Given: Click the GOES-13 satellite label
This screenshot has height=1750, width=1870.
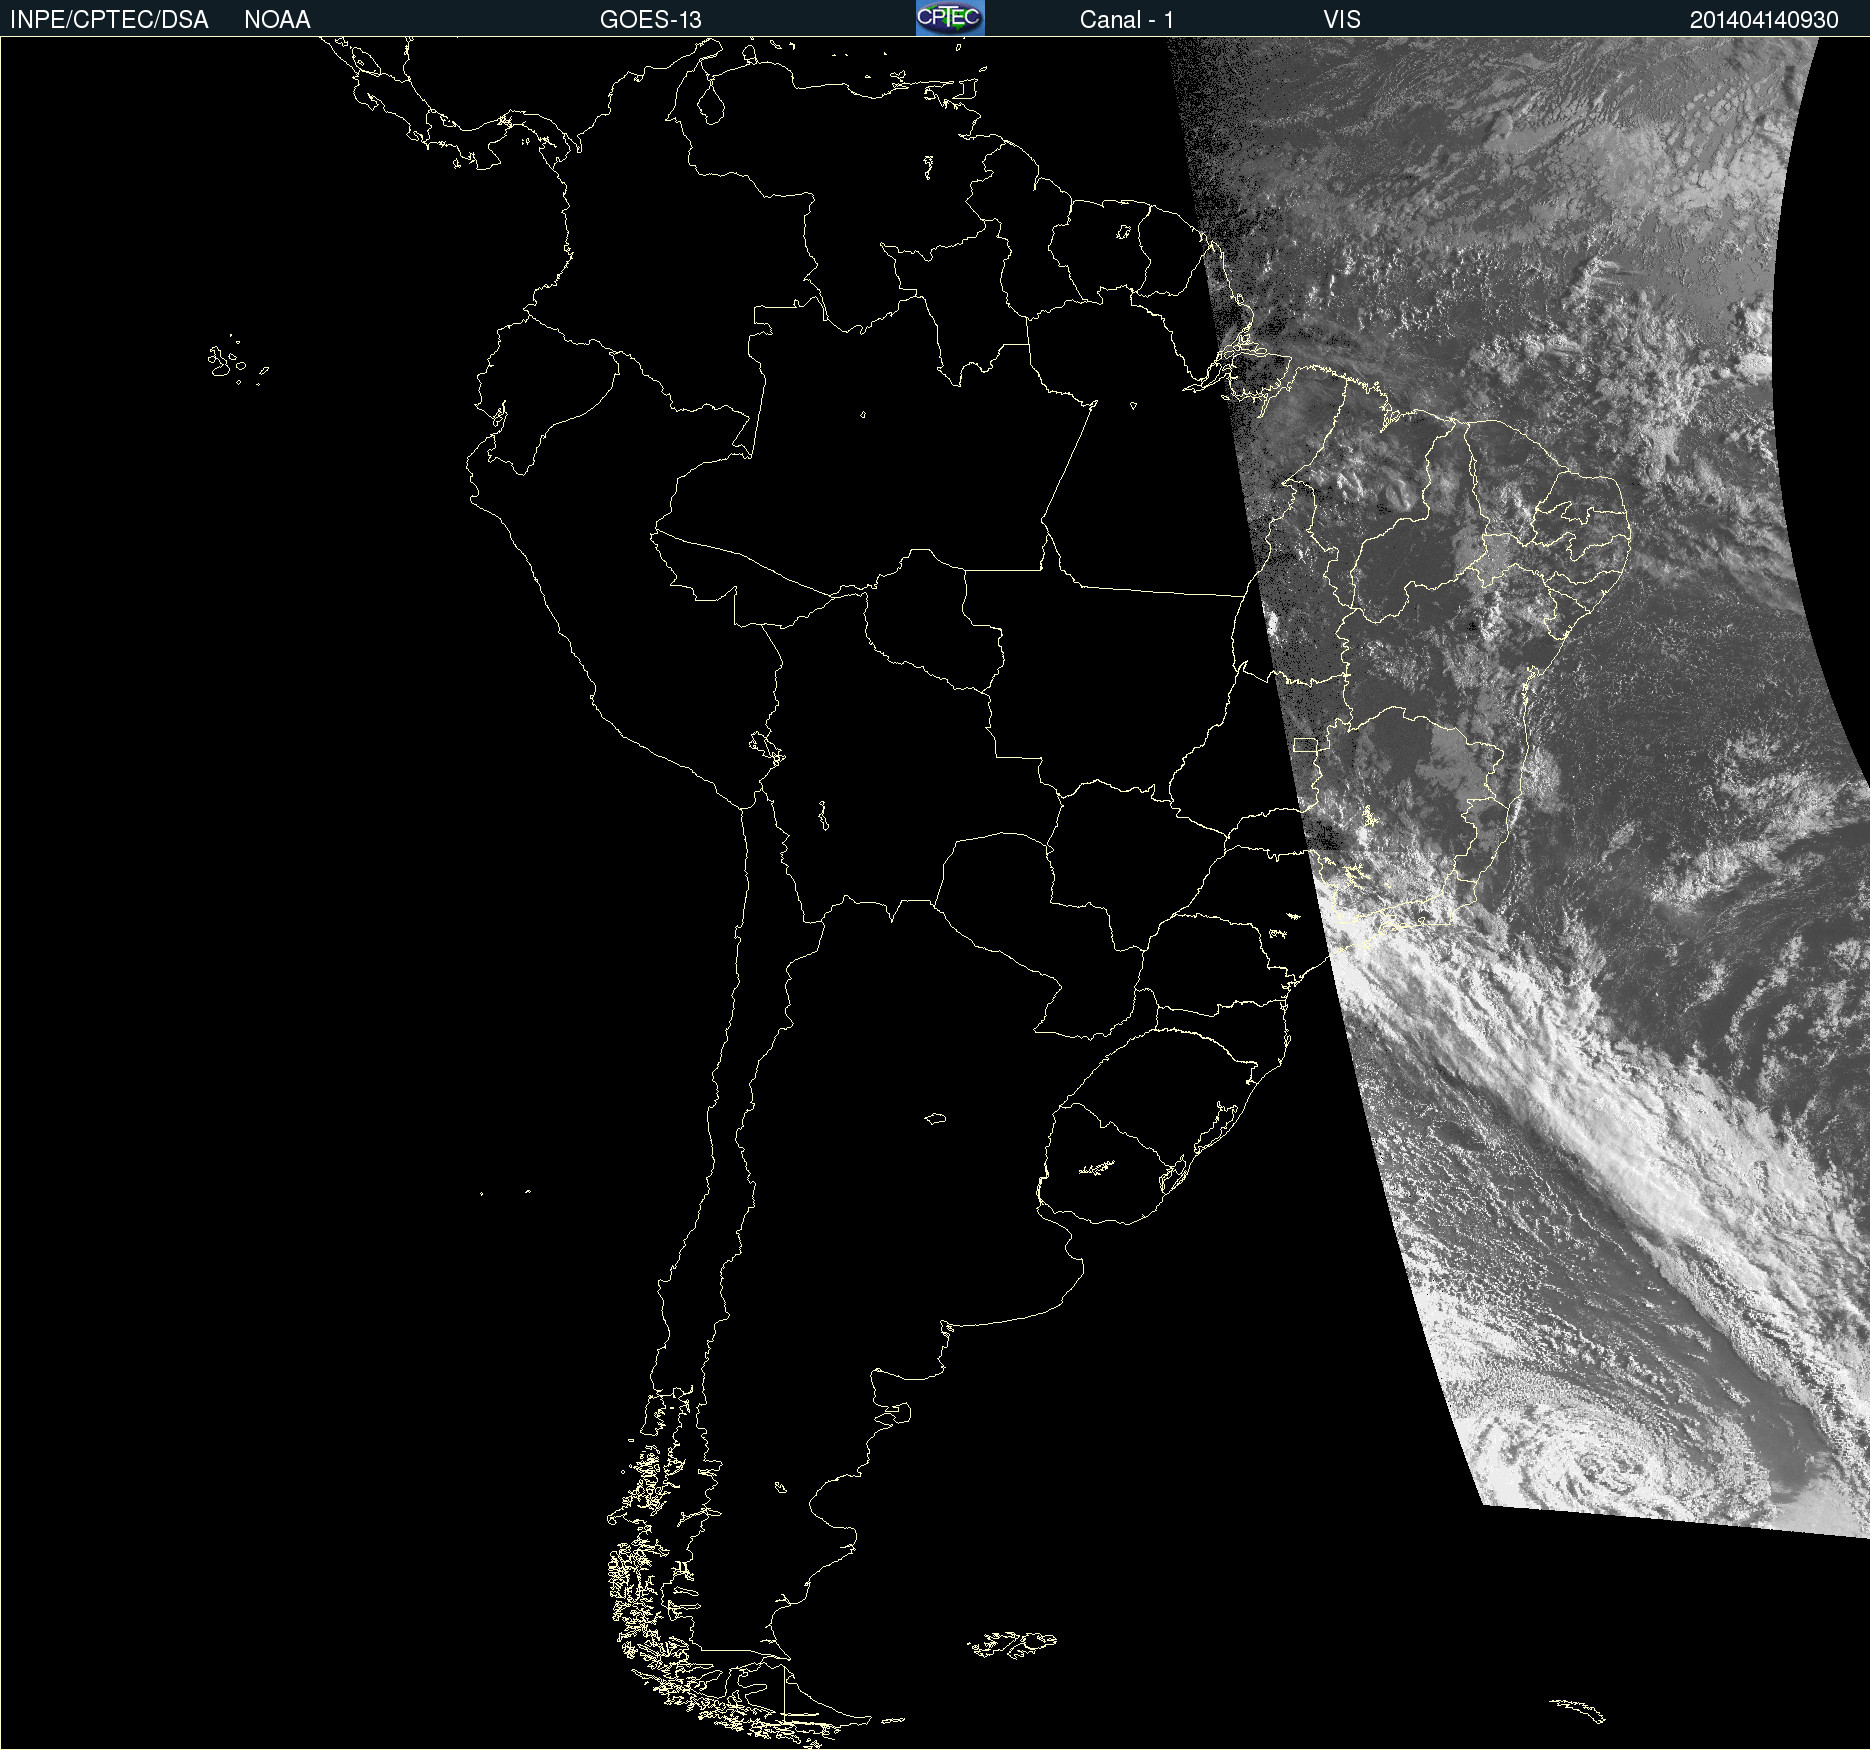Looking at the screenshot, I should (651, 20).
